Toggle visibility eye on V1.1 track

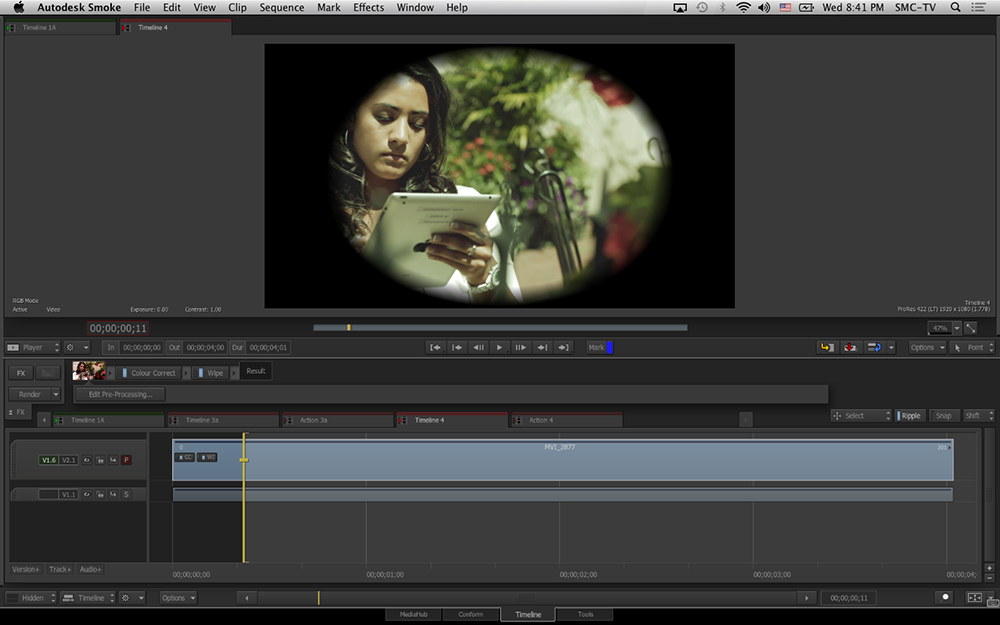[x=87, y=494]
